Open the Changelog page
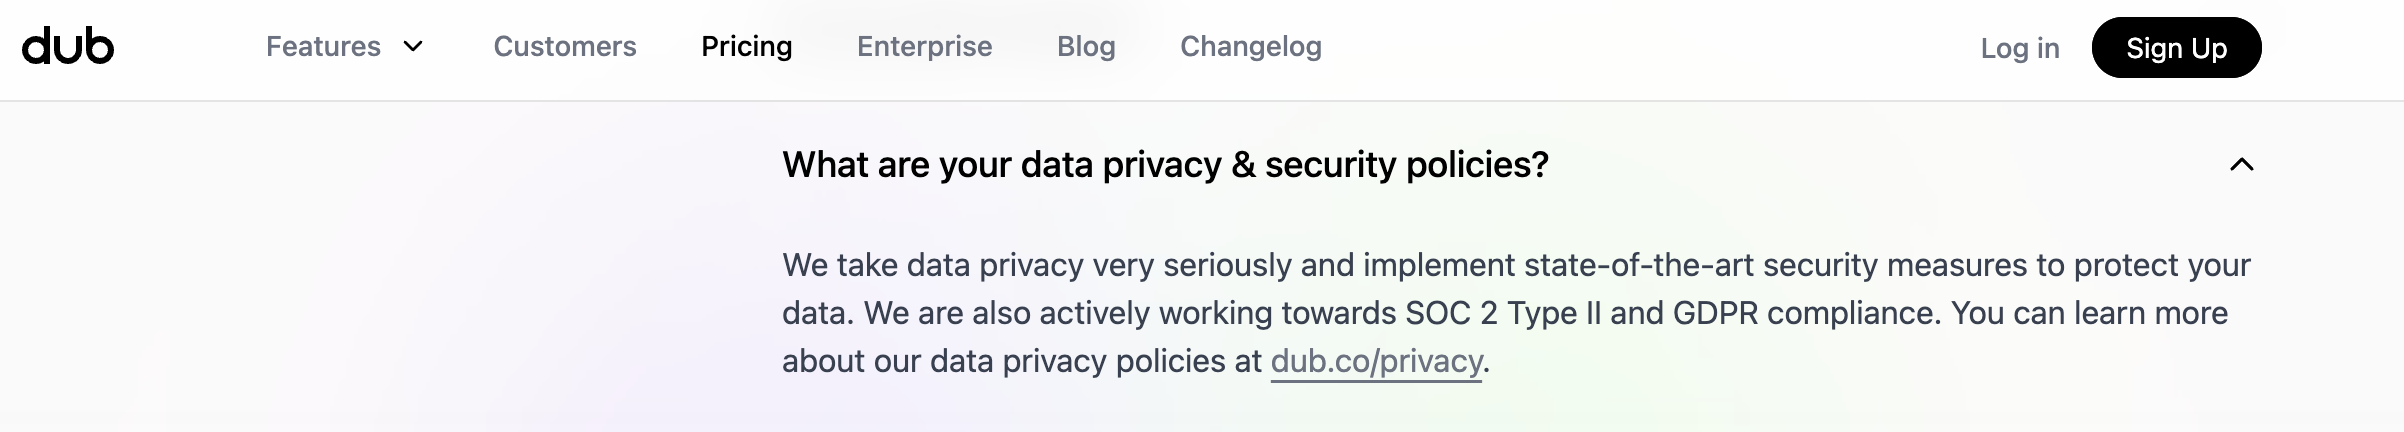The width and height of the screenshot is (2404, 432). 1251,47
